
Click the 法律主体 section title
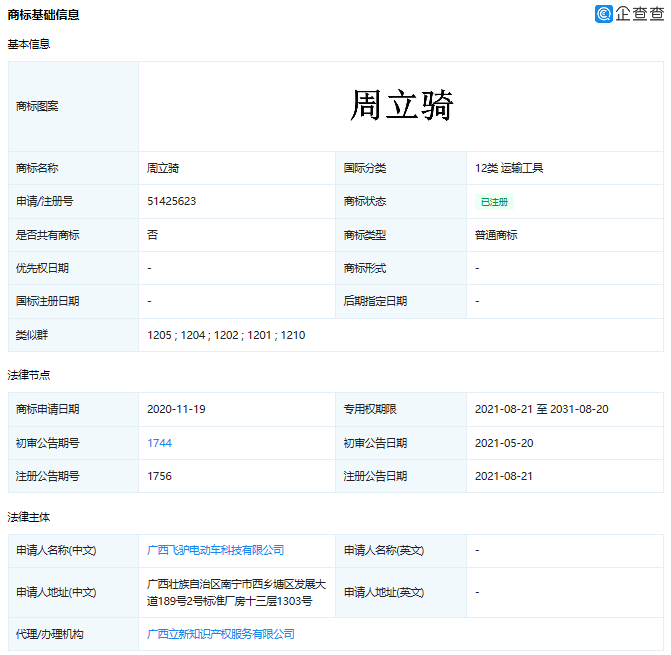click(x=29, y=517)
